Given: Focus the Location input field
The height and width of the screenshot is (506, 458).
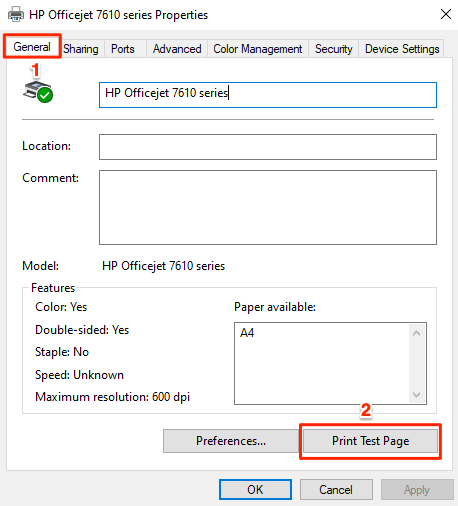Looking at the screenshot, I should pos(268,147).
